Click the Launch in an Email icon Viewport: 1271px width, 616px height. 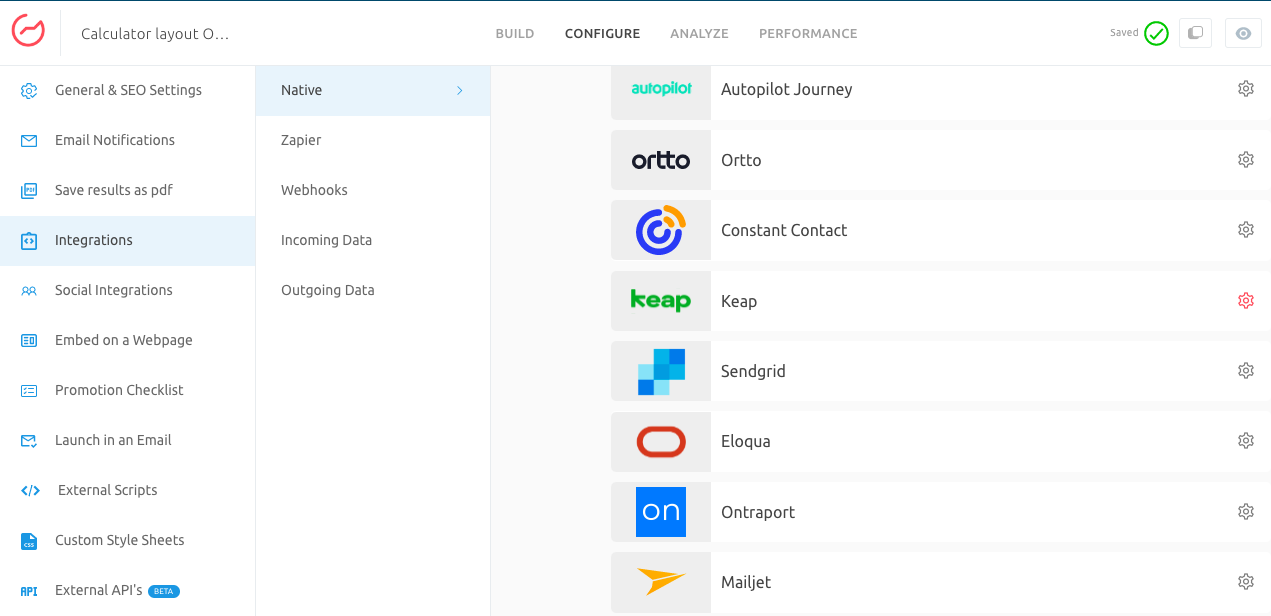(29, 441)
